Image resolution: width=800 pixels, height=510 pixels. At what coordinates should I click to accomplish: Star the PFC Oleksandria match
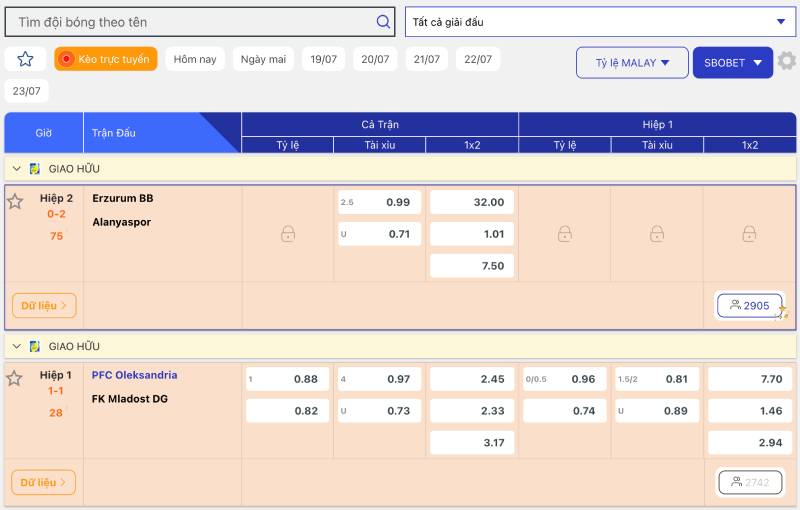tap(15, 379)
